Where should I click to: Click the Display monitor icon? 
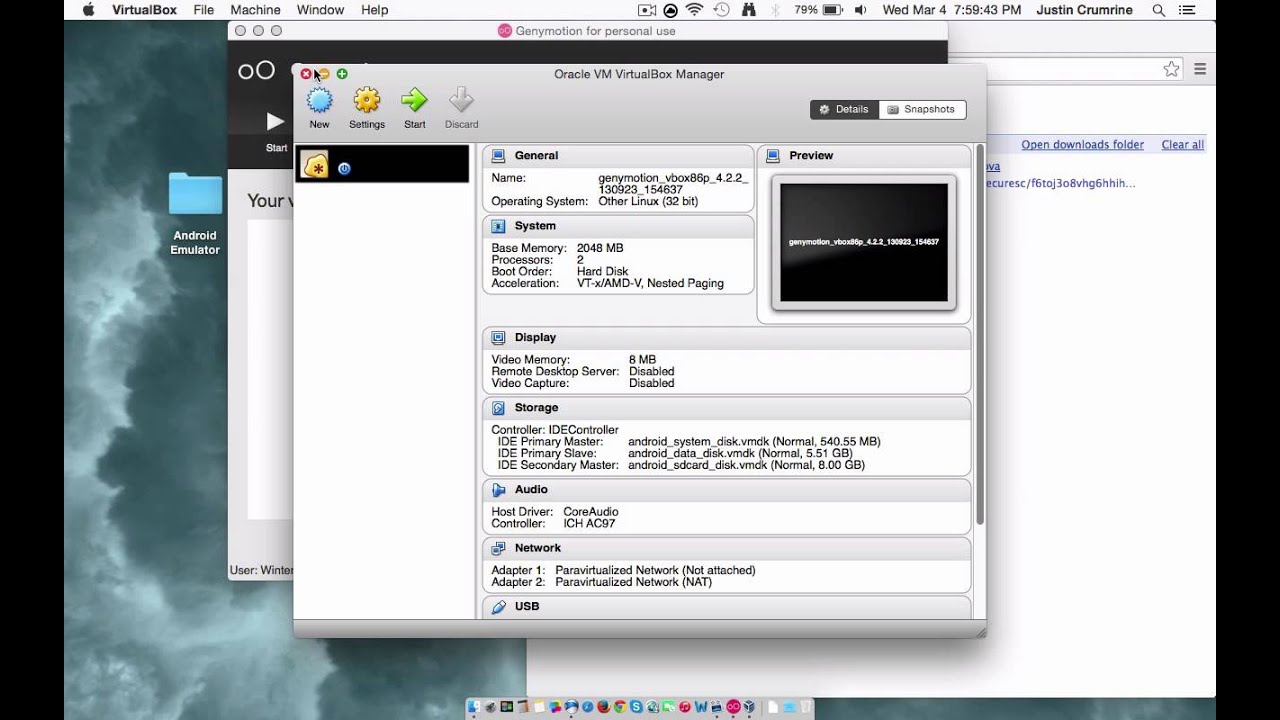pyautogui.click(x=498, y=338)
